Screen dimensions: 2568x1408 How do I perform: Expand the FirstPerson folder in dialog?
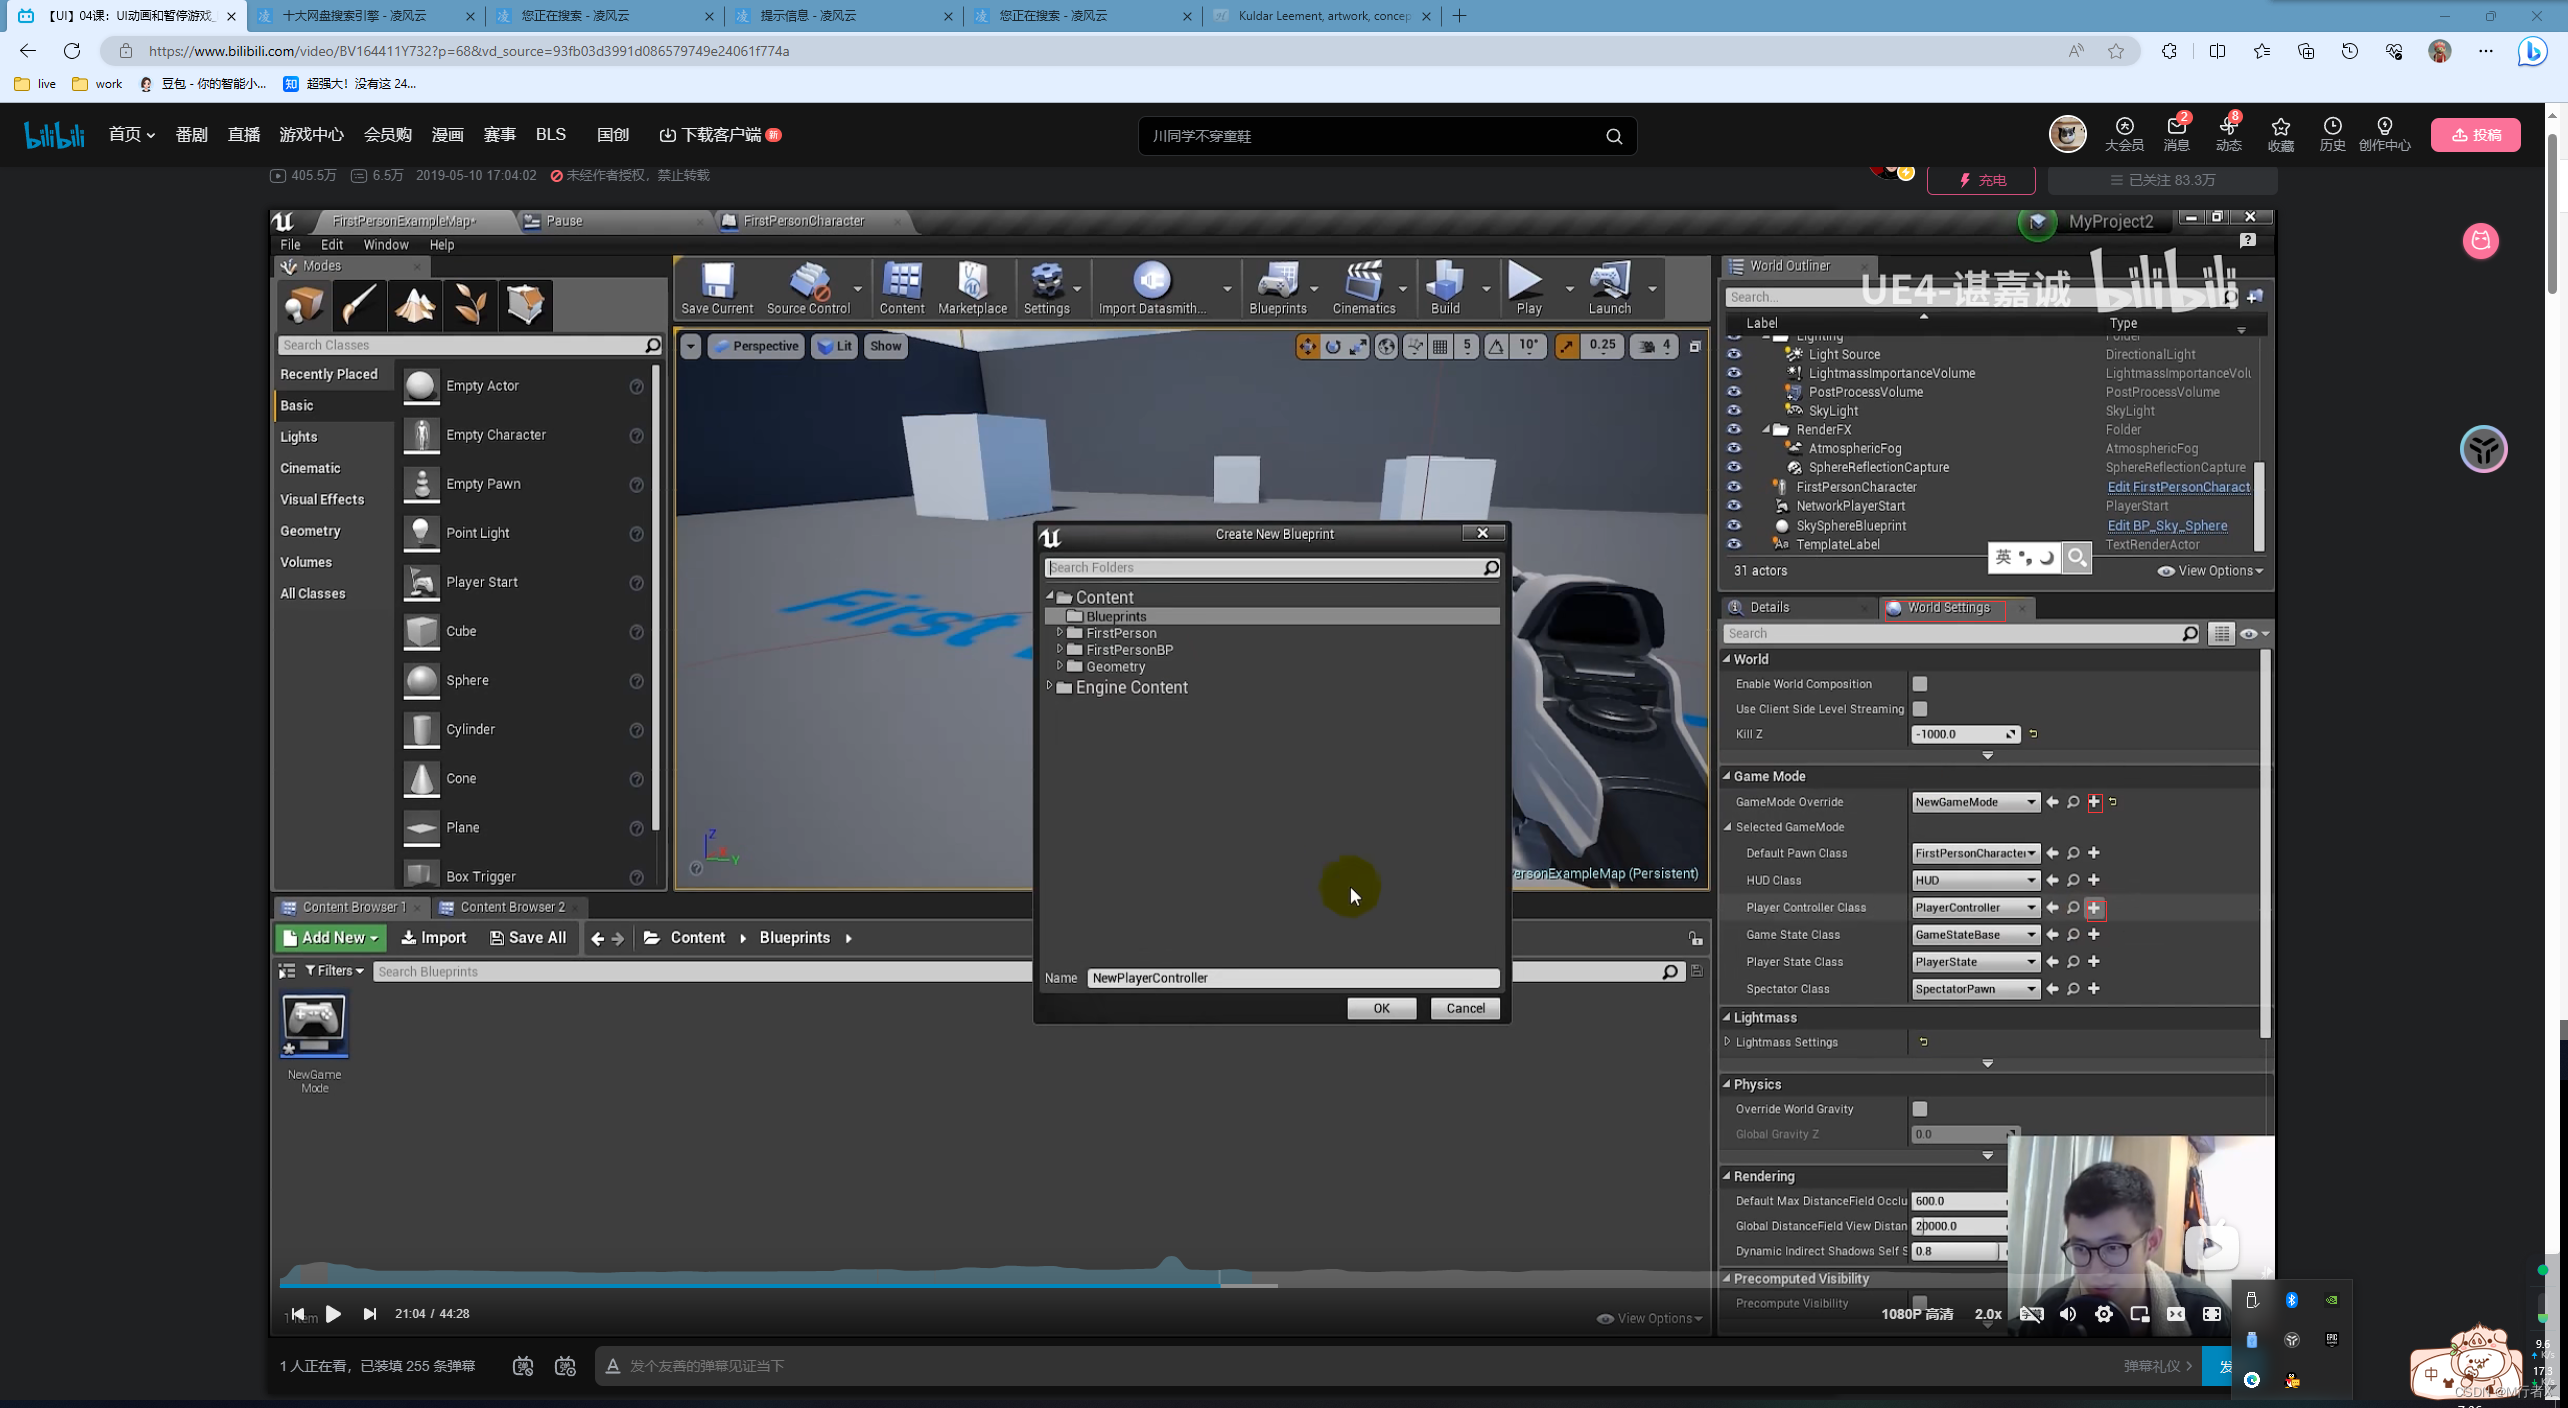tap(1060, 633)
